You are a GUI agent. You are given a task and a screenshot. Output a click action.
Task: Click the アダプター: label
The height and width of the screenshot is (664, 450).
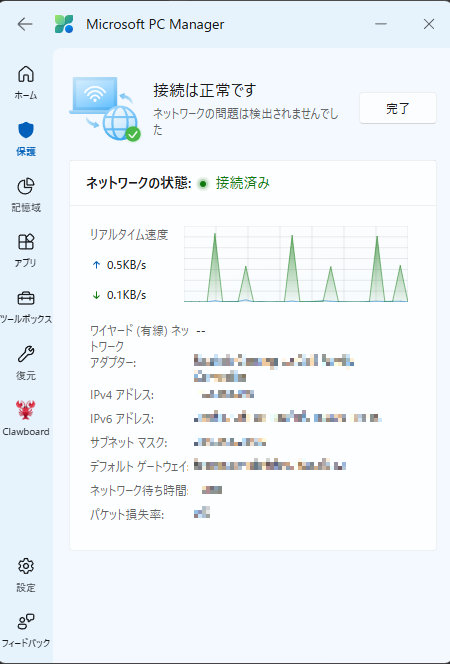pyautogui.click(x=113, y=362)
